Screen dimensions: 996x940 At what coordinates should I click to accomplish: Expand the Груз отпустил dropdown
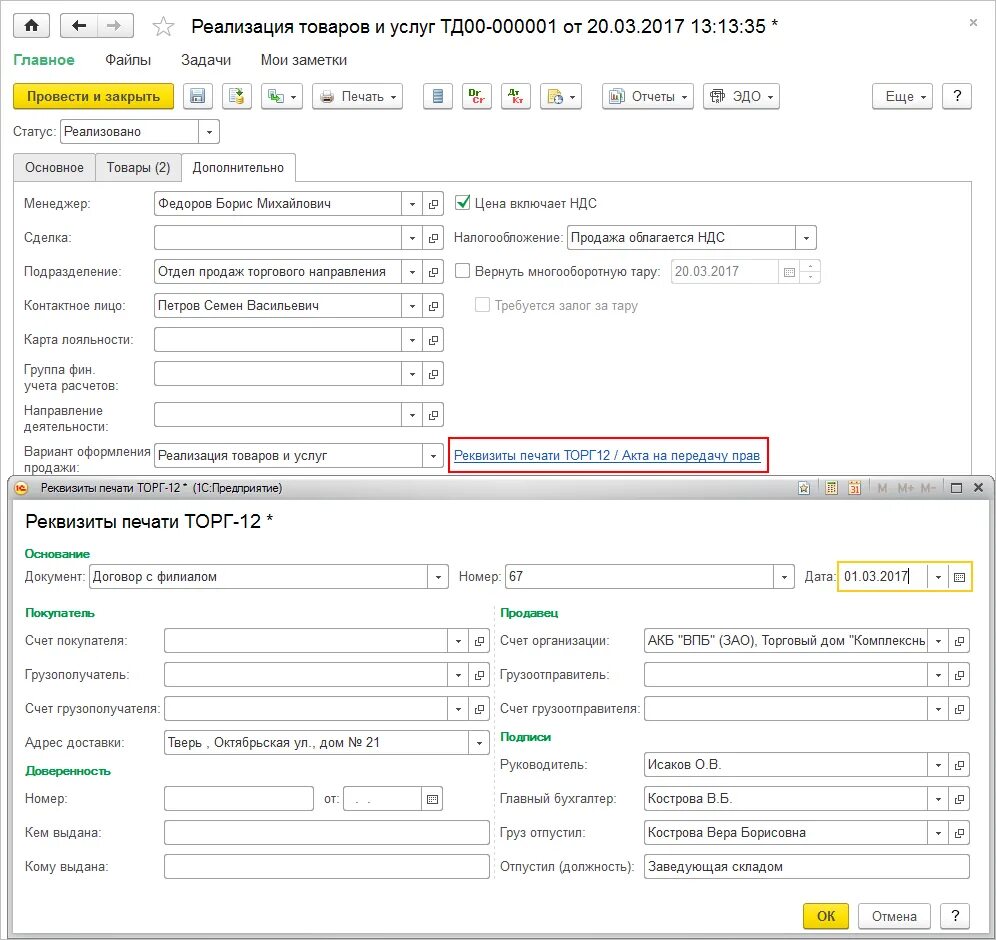[x=938, y=833]
